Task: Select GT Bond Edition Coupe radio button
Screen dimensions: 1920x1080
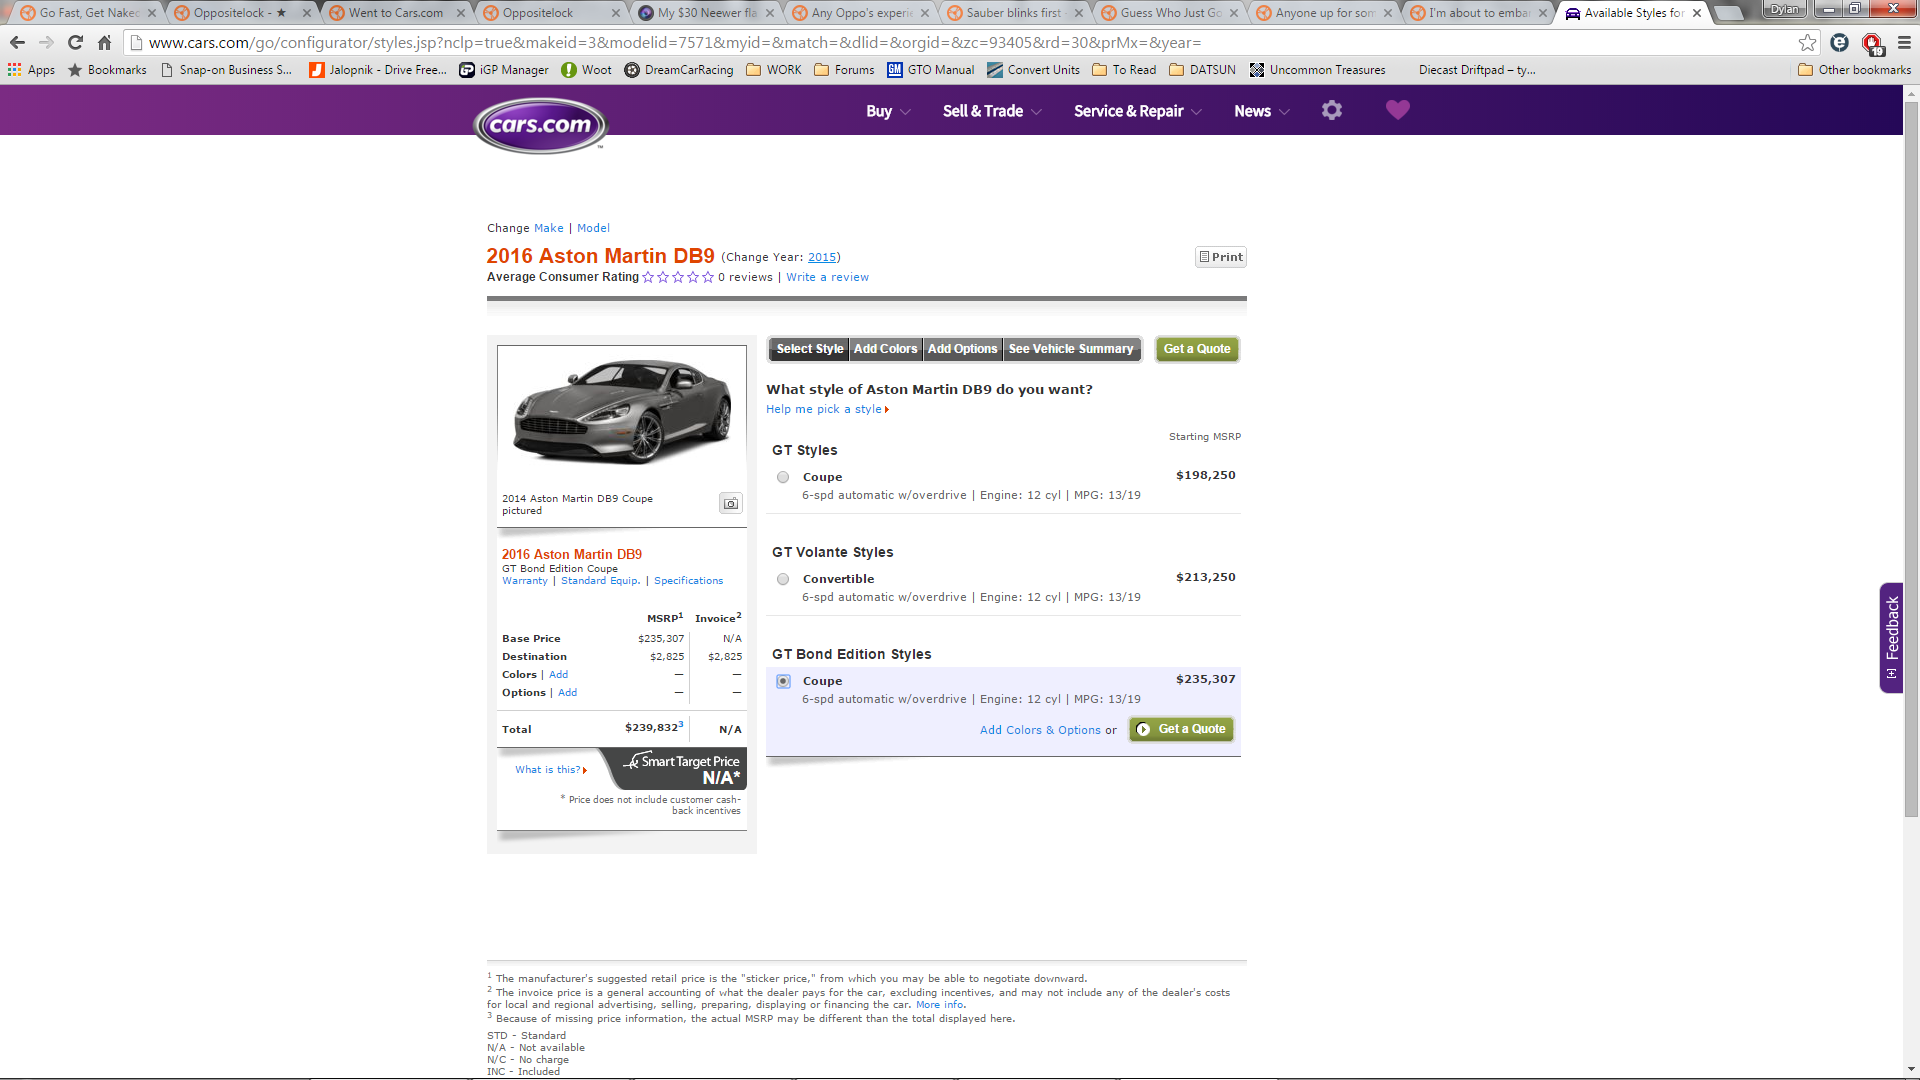Action: click(783, 681)
